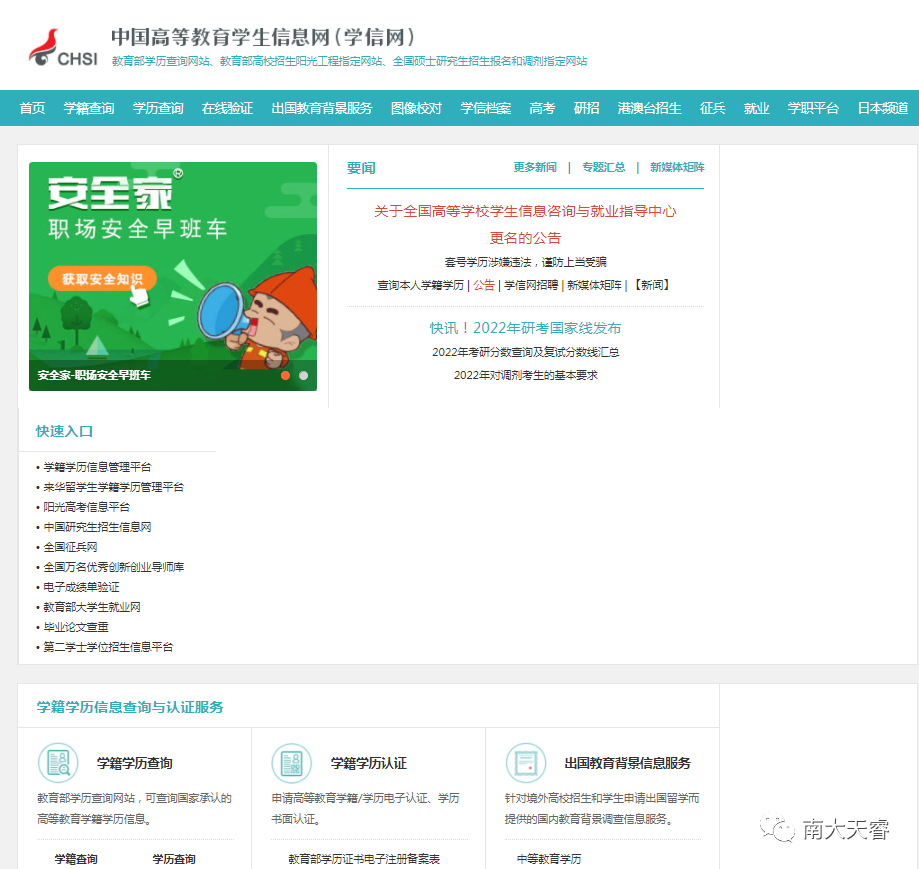Click the 更多新闻 link

coord(535,167)
